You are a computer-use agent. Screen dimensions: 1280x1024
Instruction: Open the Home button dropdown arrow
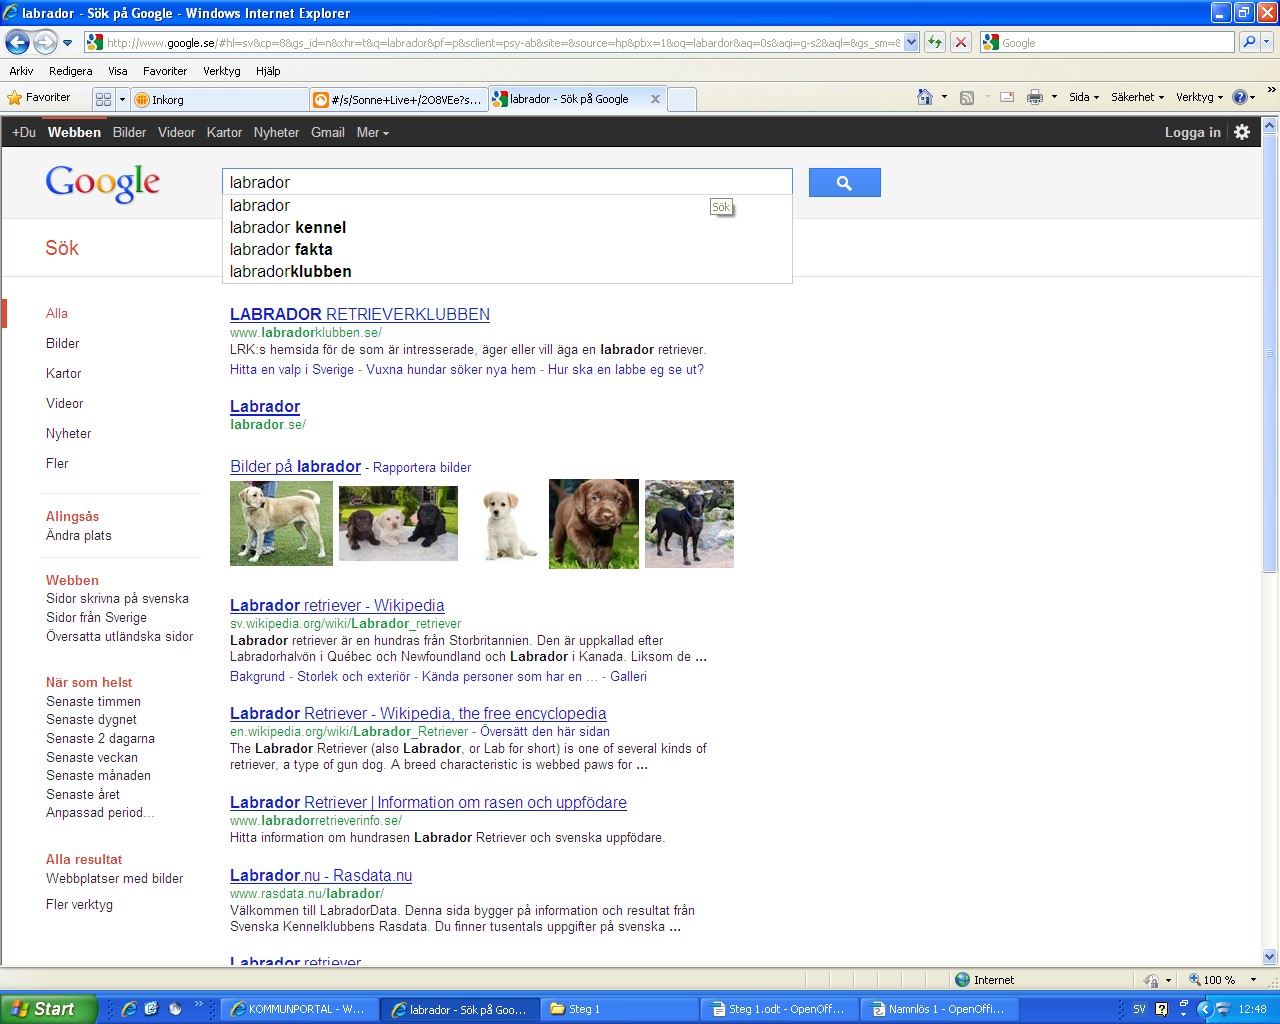tap(944, 97)
